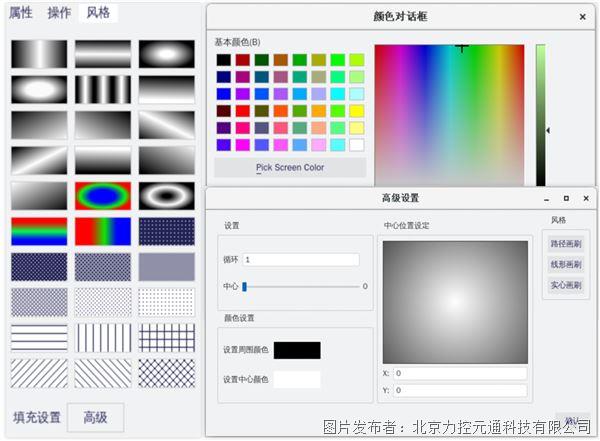The image size is (600, 441).
Task: Select the 线形画刷 style button
Action: coord(566,264)
